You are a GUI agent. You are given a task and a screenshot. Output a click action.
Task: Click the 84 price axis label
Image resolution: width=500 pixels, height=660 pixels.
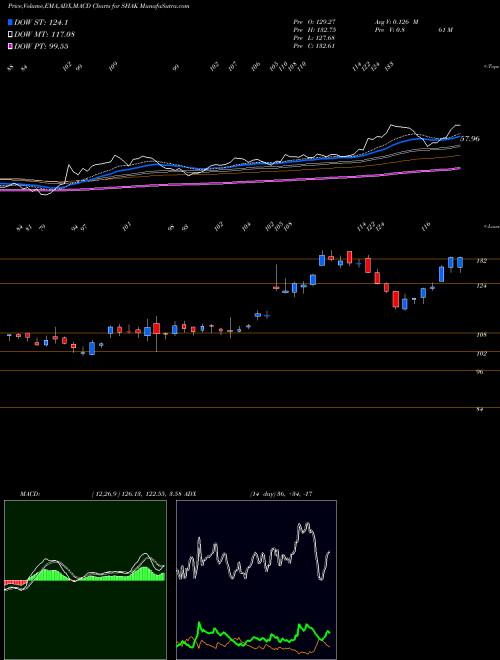click(480, 409)
